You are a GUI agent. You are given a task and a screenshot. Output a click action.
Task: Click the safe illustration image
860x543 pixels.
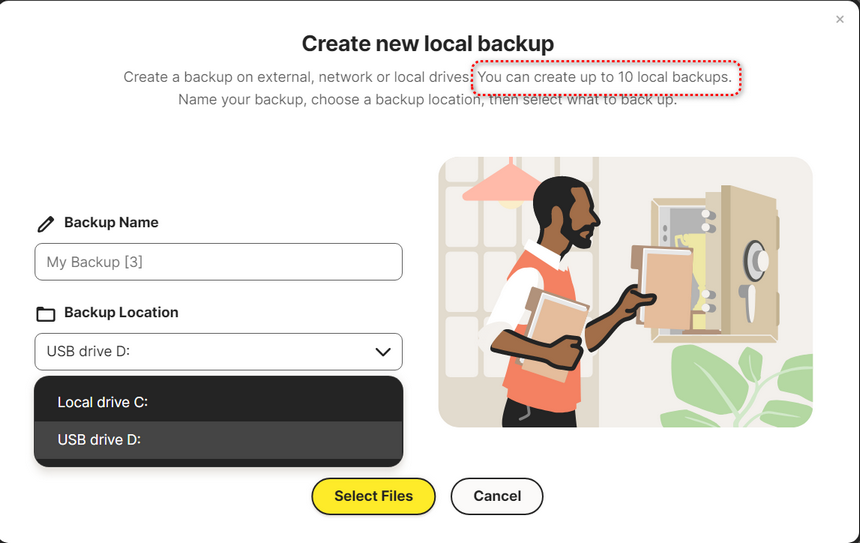[x=625, y=292]
